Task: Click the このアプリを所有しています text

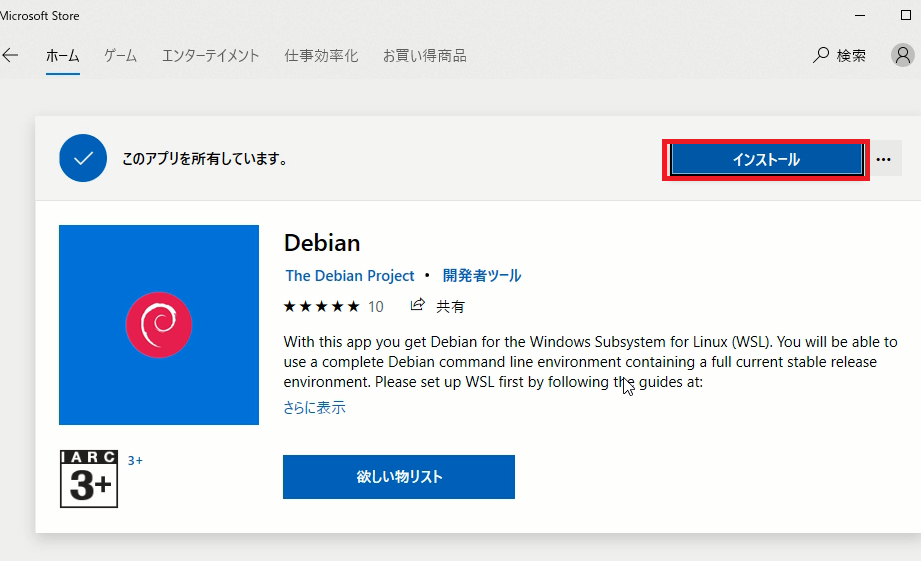Action: point(204,159)
